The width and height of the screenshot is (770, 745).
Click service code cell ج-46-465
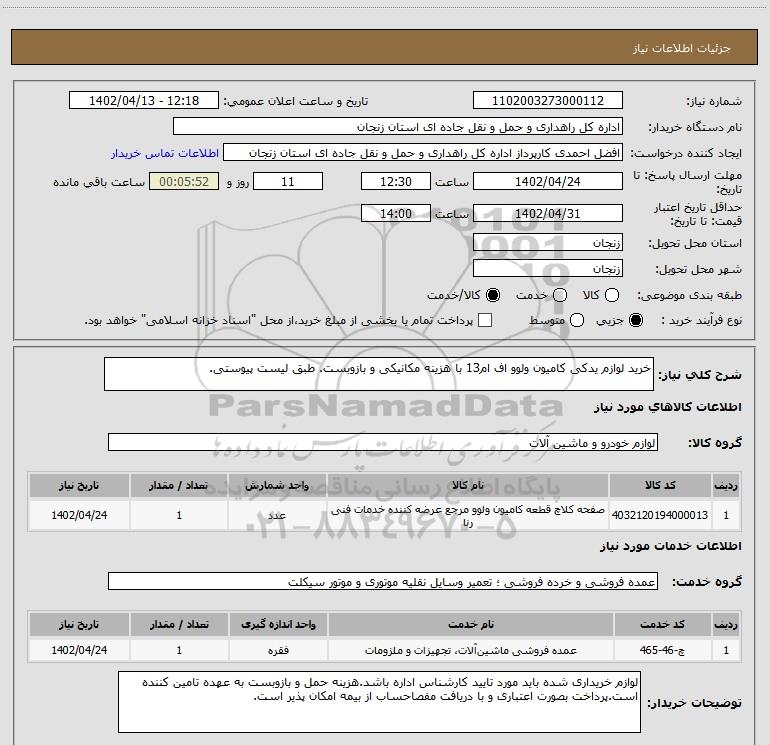[662, 650]
